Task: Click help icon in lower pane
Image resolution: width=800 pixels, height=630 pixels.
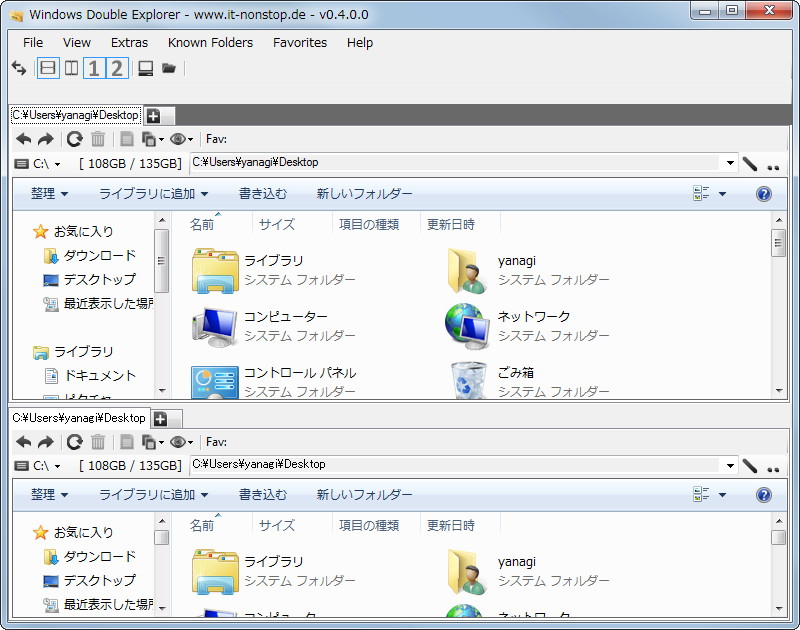Action: [x=764, y=495]
